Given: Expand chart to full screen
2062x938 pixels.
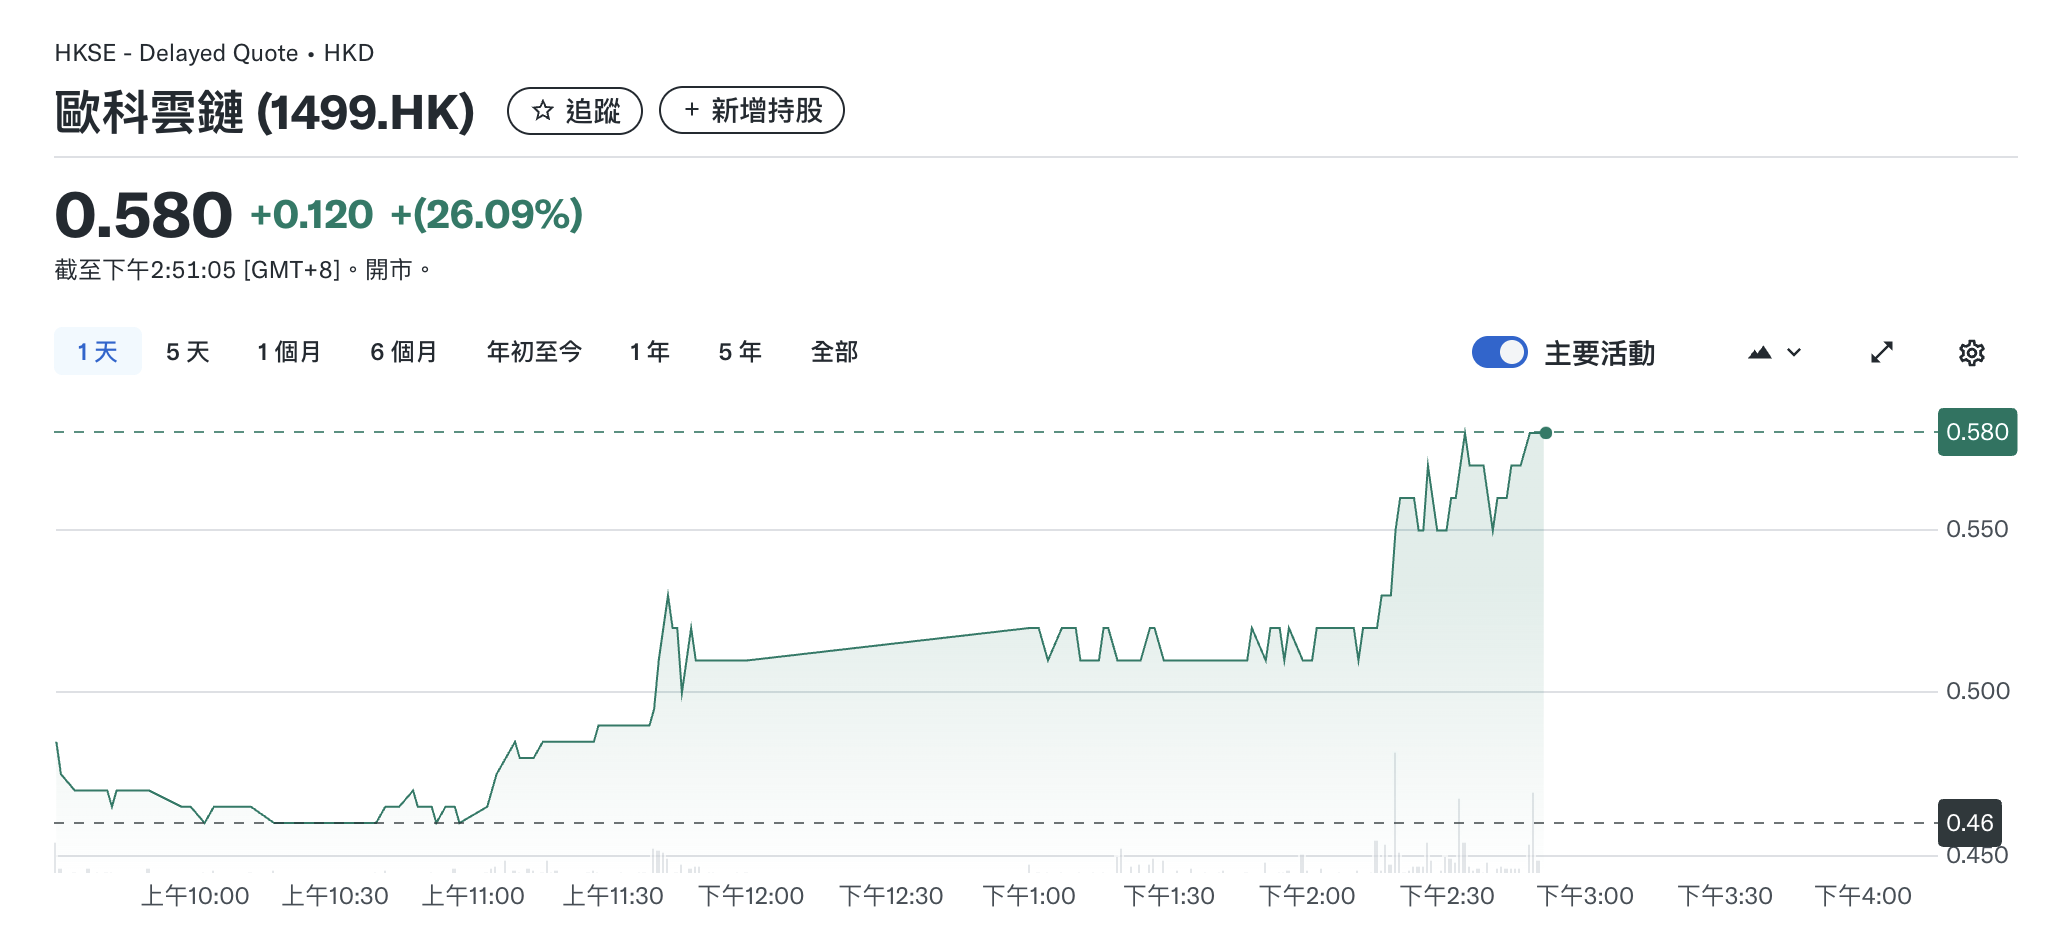Looking at the screenshot, I should [x=1882, y=352].
